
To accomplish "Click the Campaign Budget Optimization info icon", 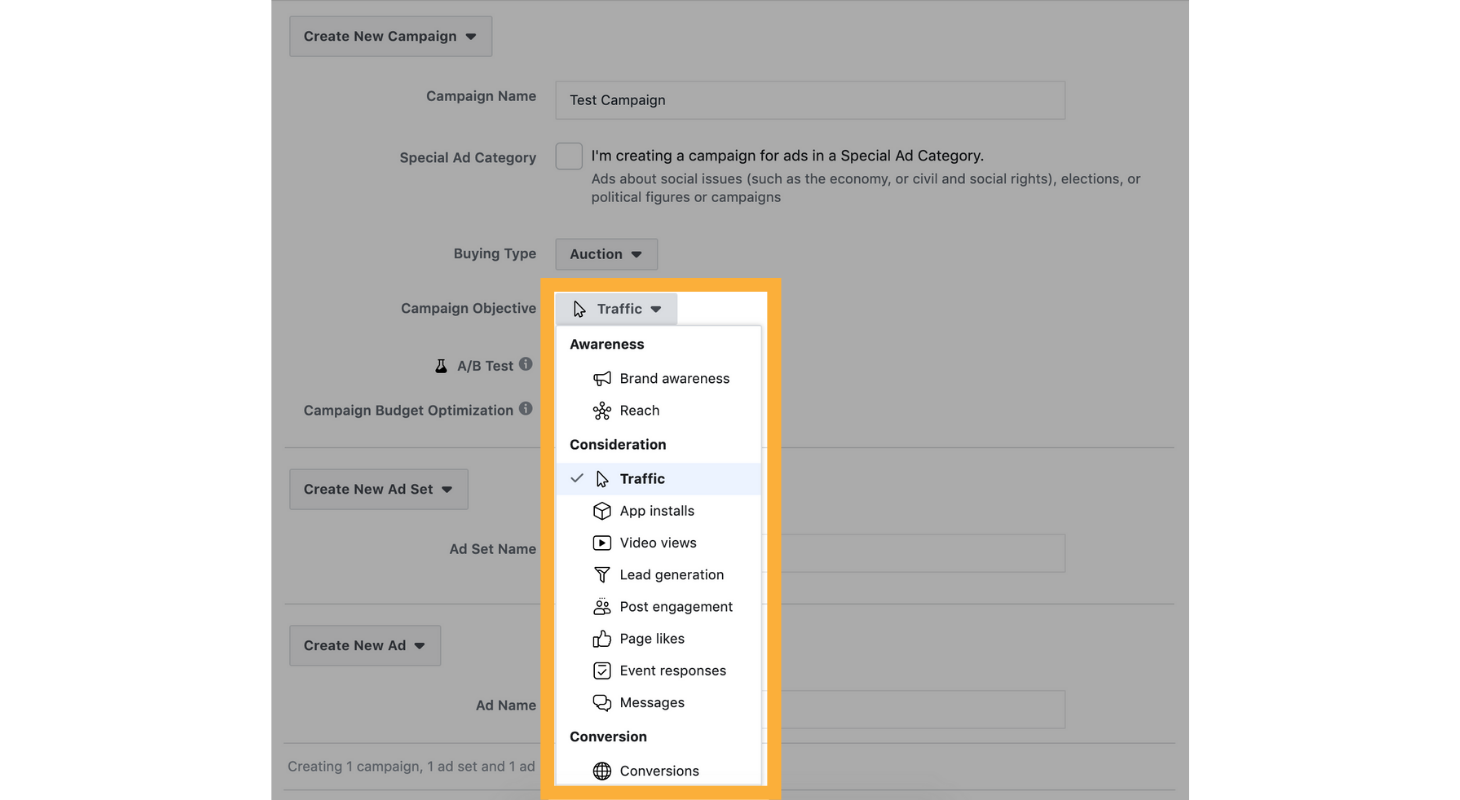I will [x=525, y=408].
